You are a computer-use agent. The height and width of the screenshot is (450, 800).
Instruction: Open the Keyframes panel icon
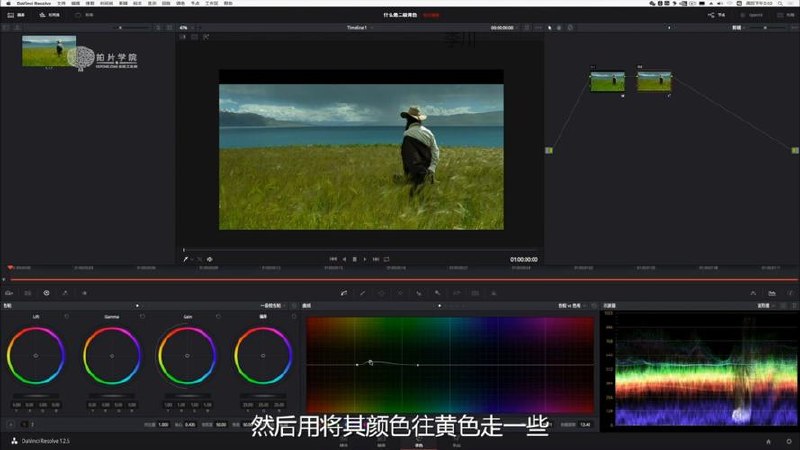tap(753, 293)
